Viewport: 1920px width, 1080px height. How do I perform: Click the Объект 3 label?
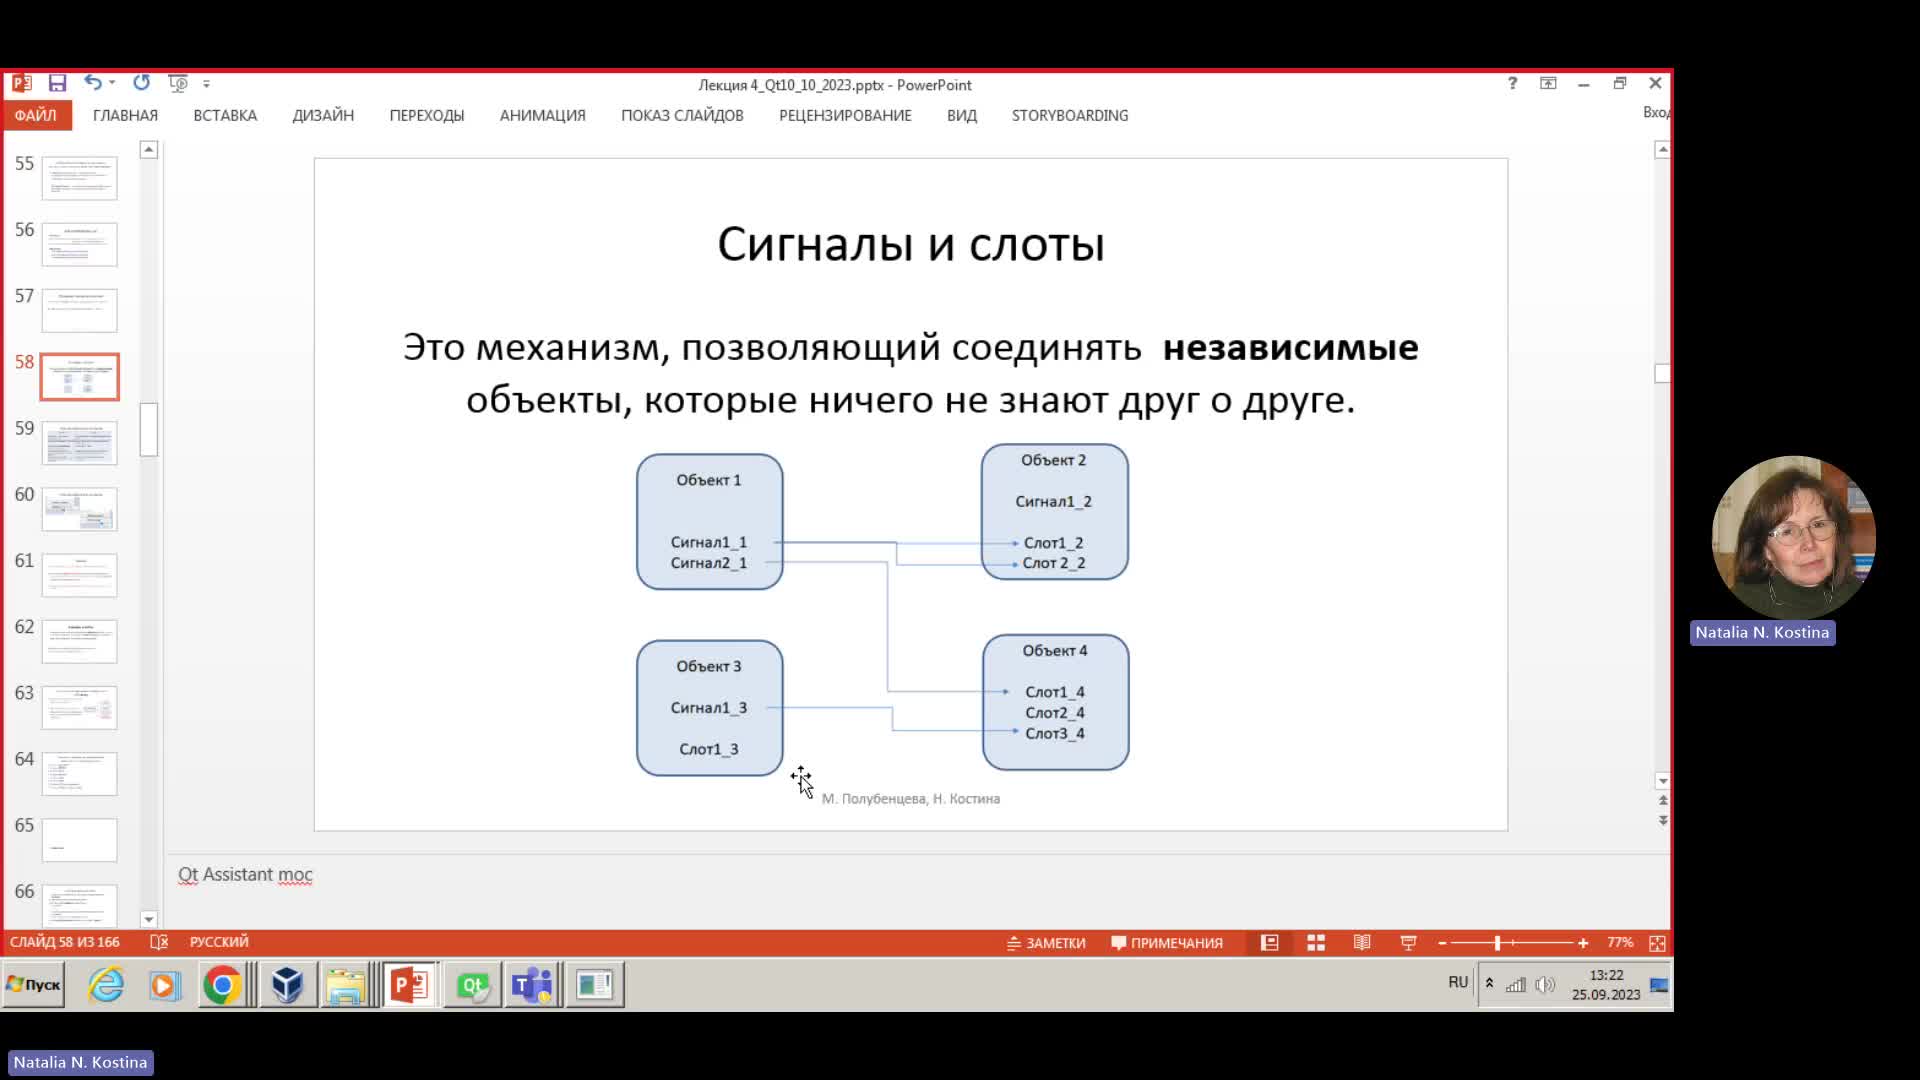708,666
